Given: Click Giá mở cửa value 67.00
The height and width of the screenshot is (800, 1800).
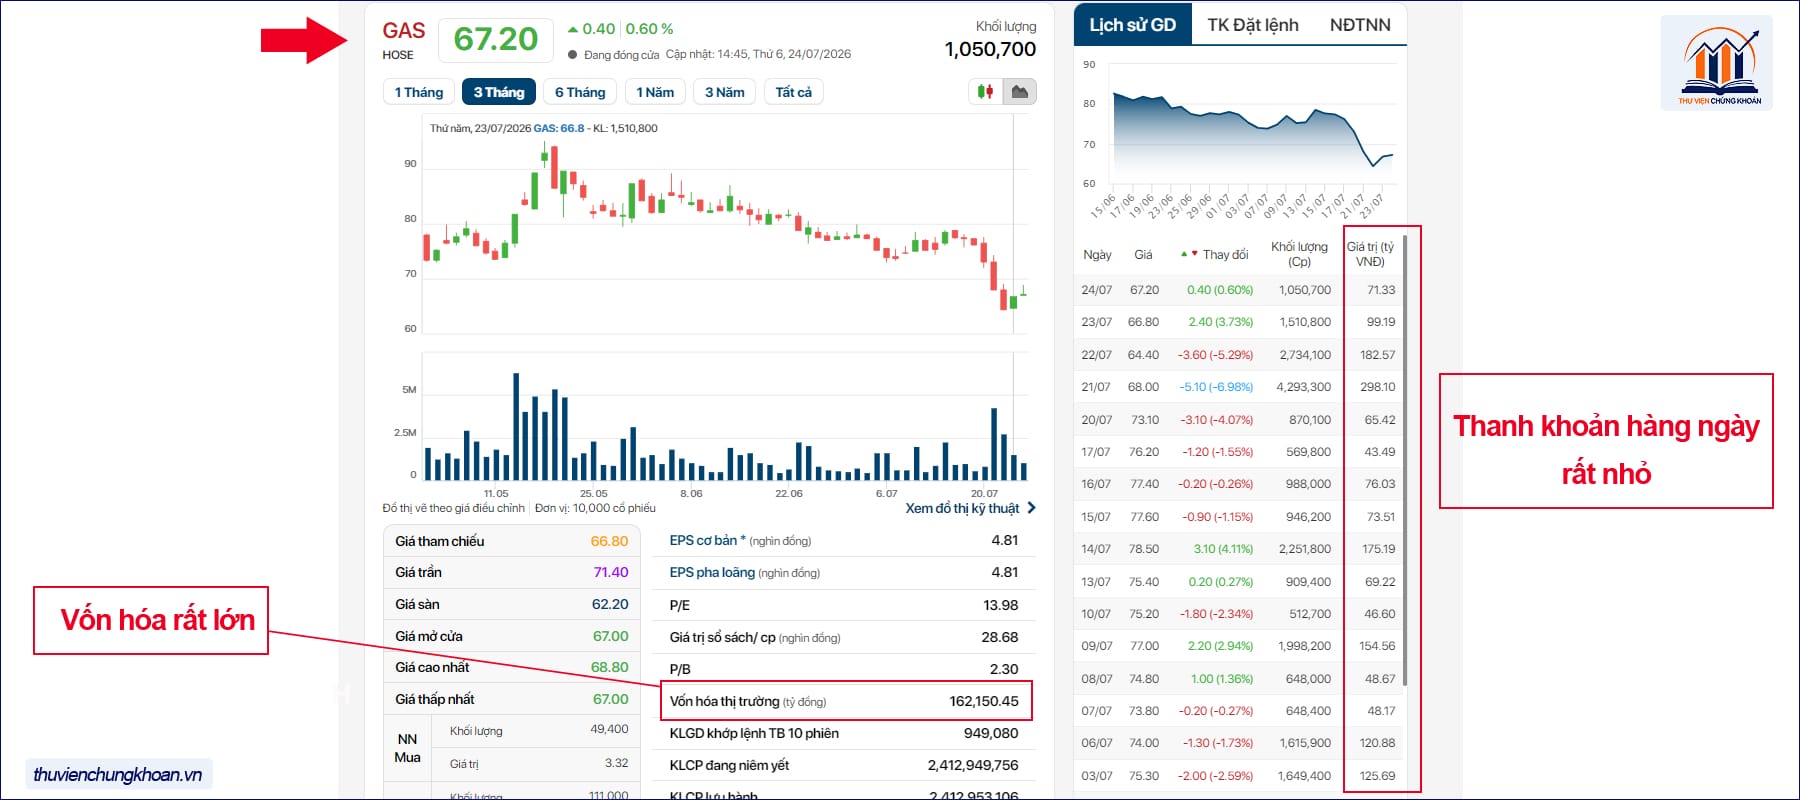Looking at the screenshot, I should (x=610, y=636).
